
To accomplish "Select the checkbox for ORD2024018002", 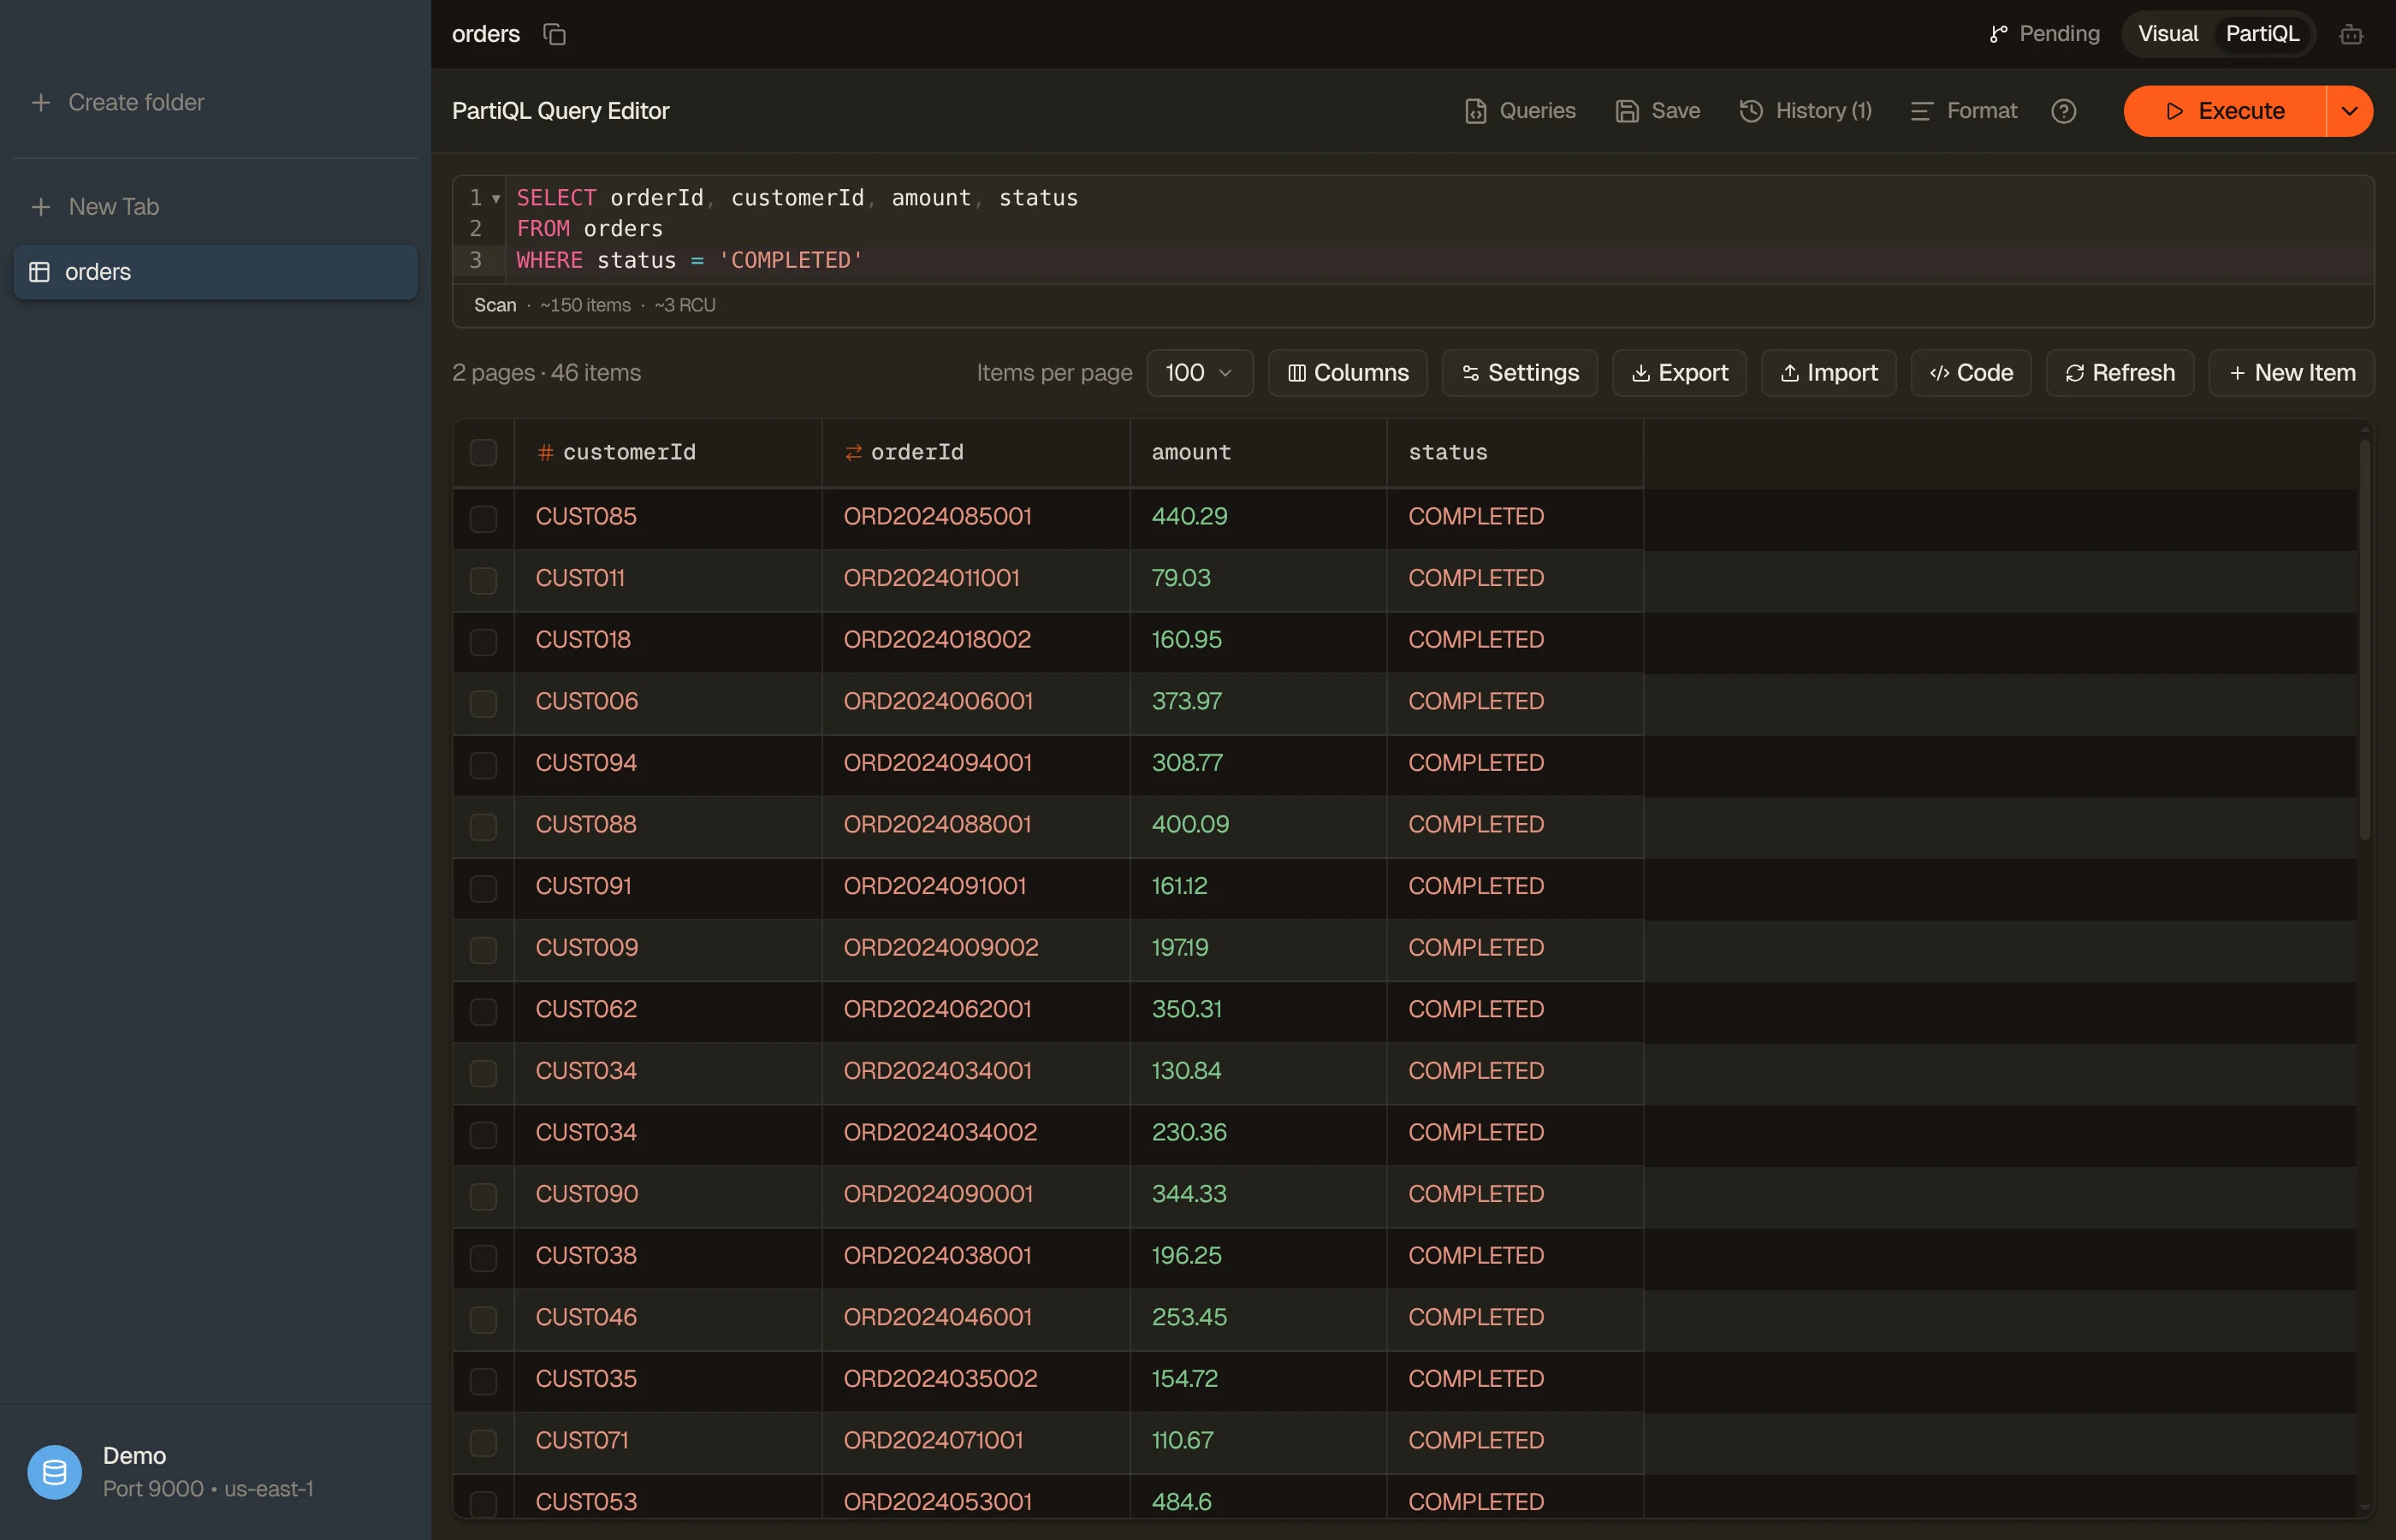I will 483,642.
